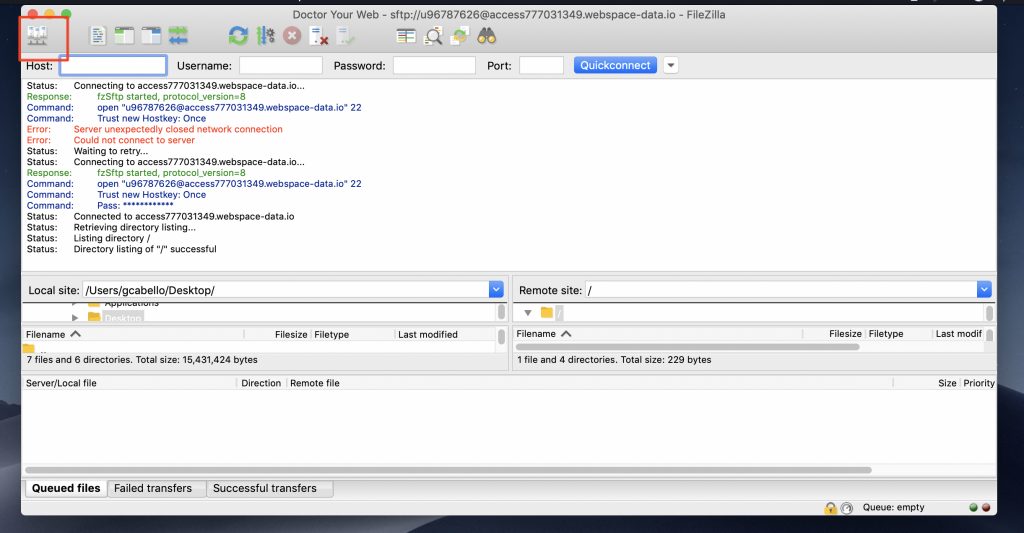Click the Remote site path field

click(781, 290)
